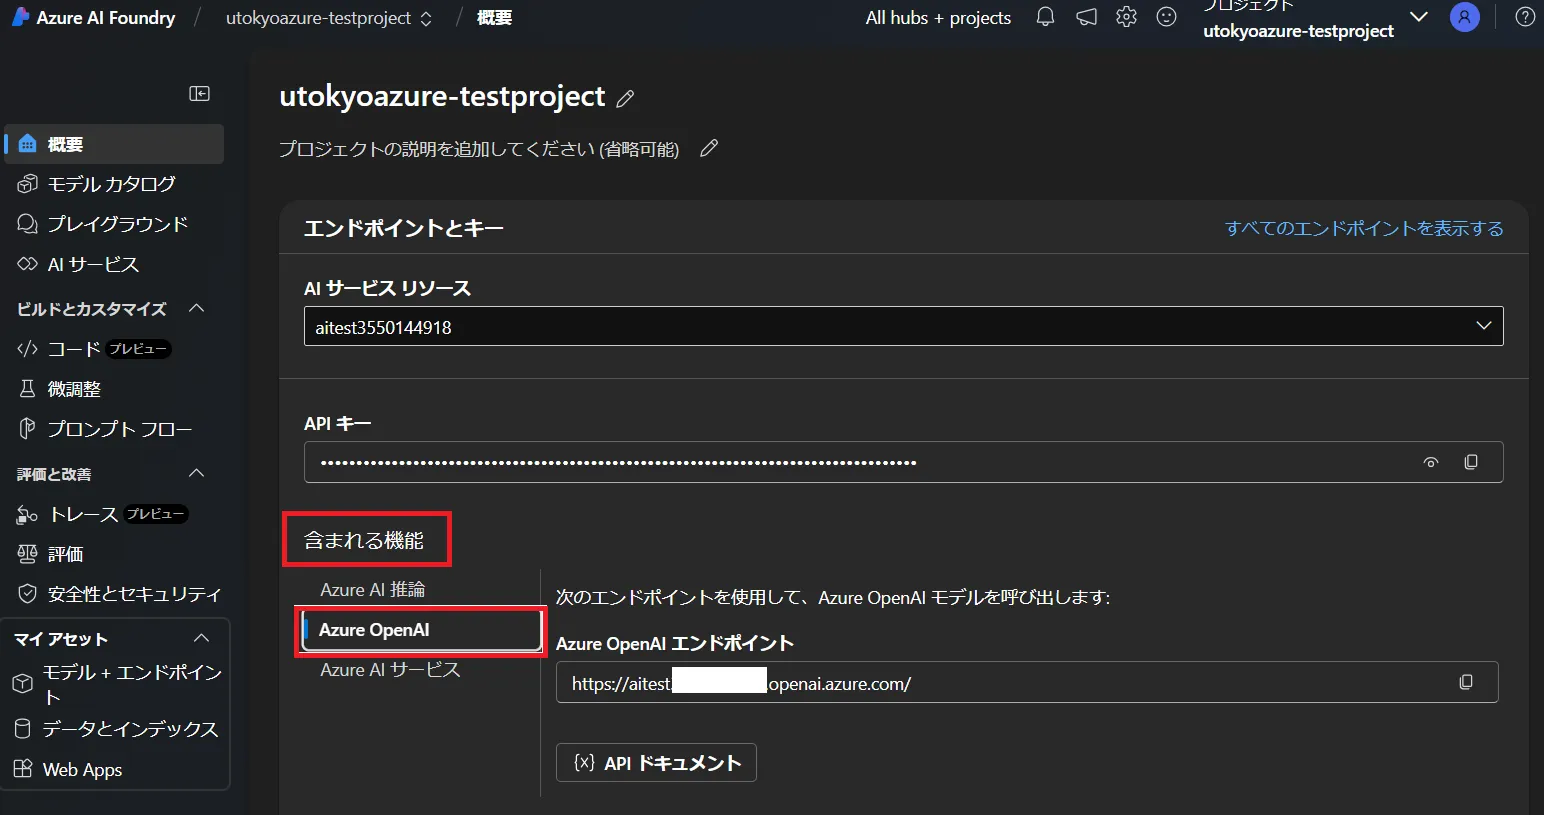Open the notifications bell icon
This screenshot has height=815, width=1544.
point(1045,17)
